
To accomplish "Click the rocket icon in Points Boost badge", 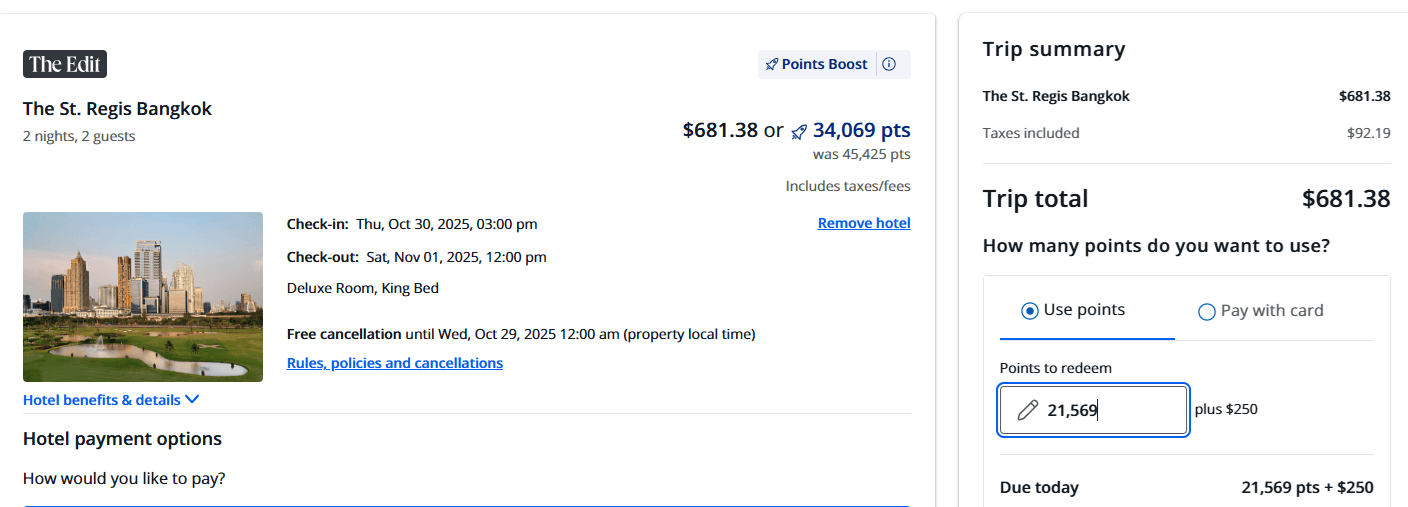I will tap(771, 64).
